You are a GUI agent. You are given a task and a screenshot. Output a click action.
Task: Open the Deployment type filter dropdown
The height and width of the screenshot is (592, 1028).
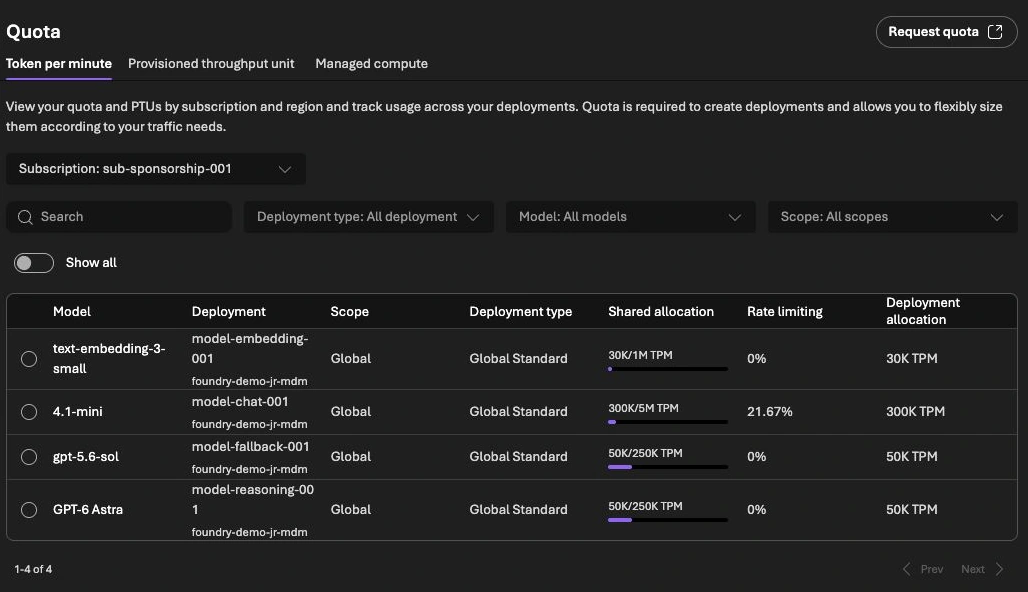click(368, 217)
